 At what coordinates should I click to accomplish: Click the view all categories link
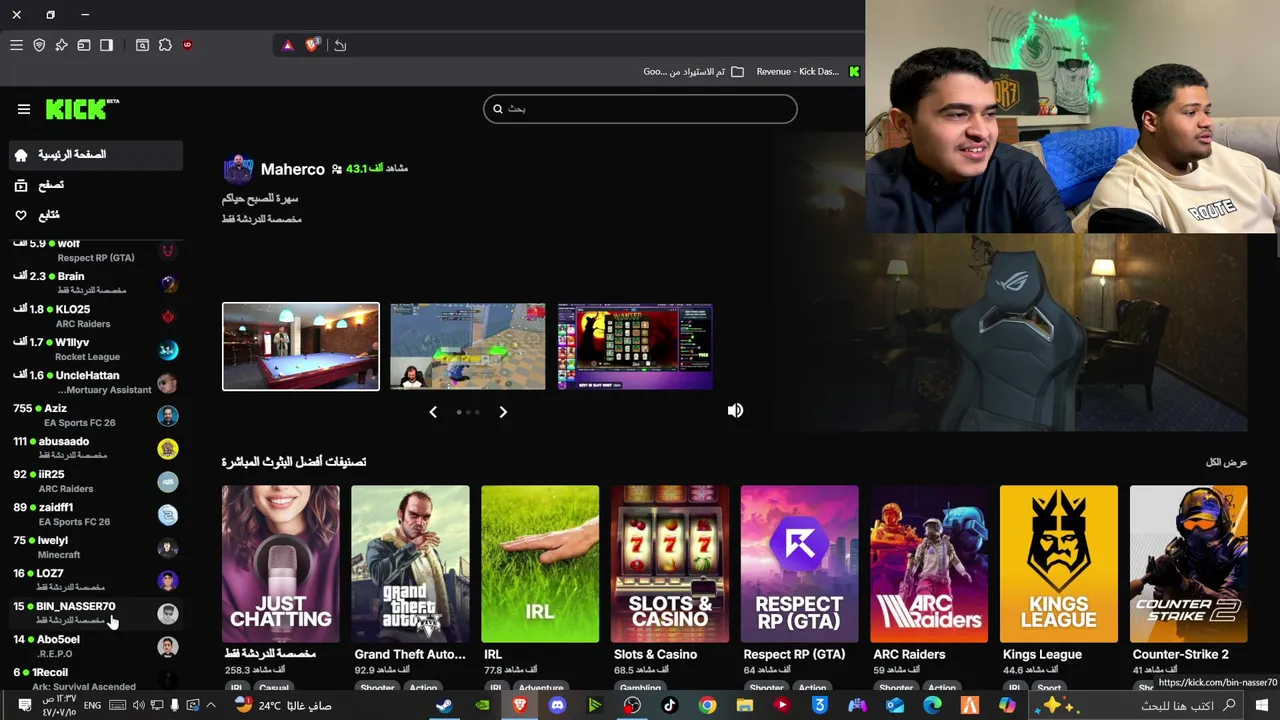1226,462
